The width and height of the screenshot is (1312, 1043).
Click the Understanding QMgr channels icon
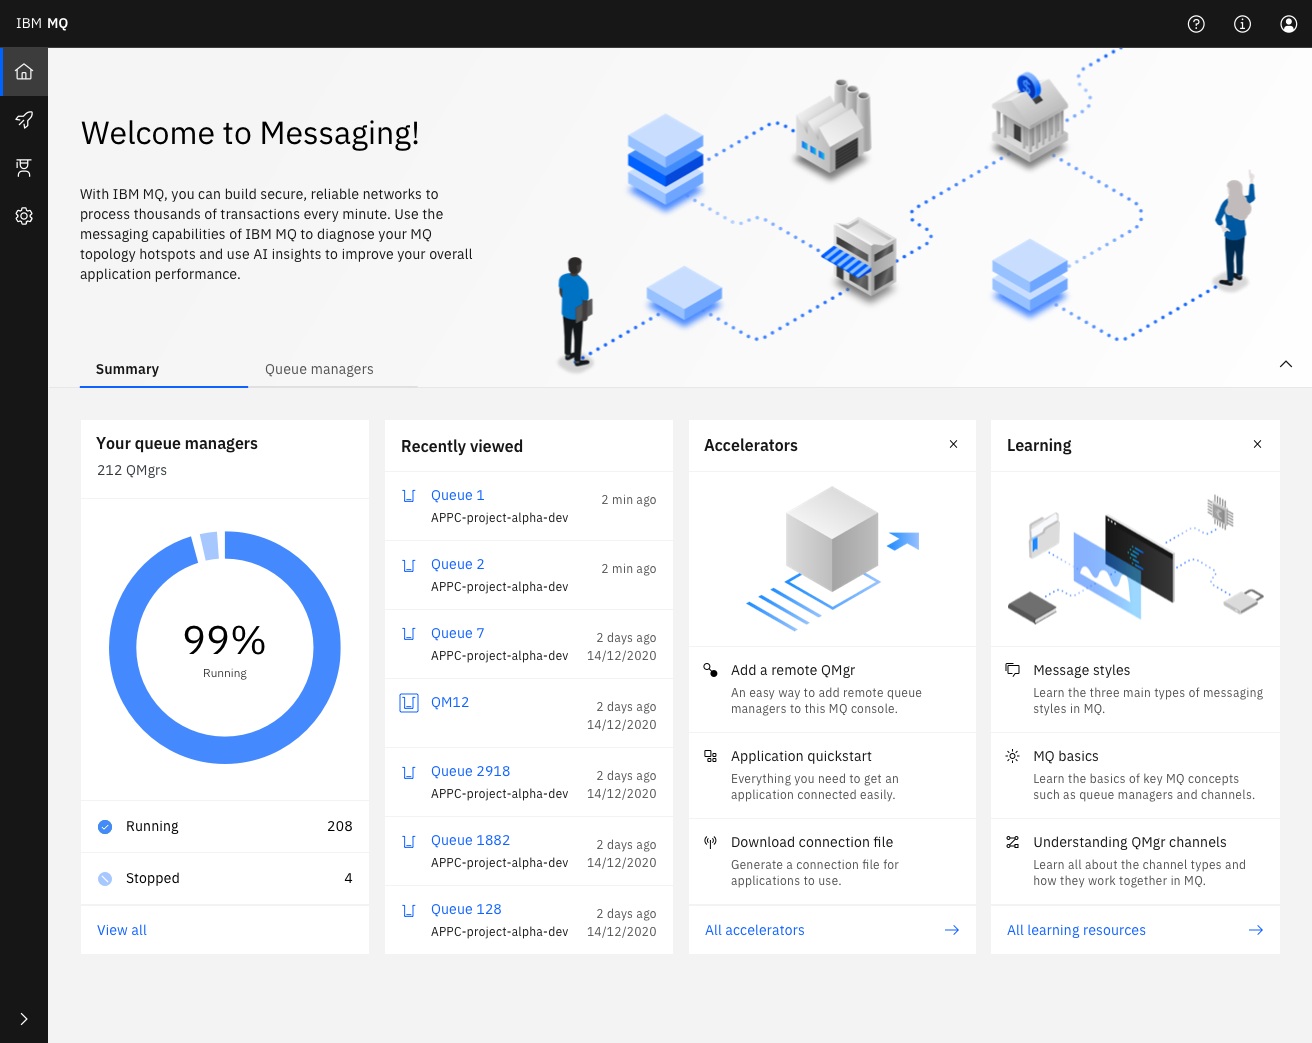click(1013, 842)
